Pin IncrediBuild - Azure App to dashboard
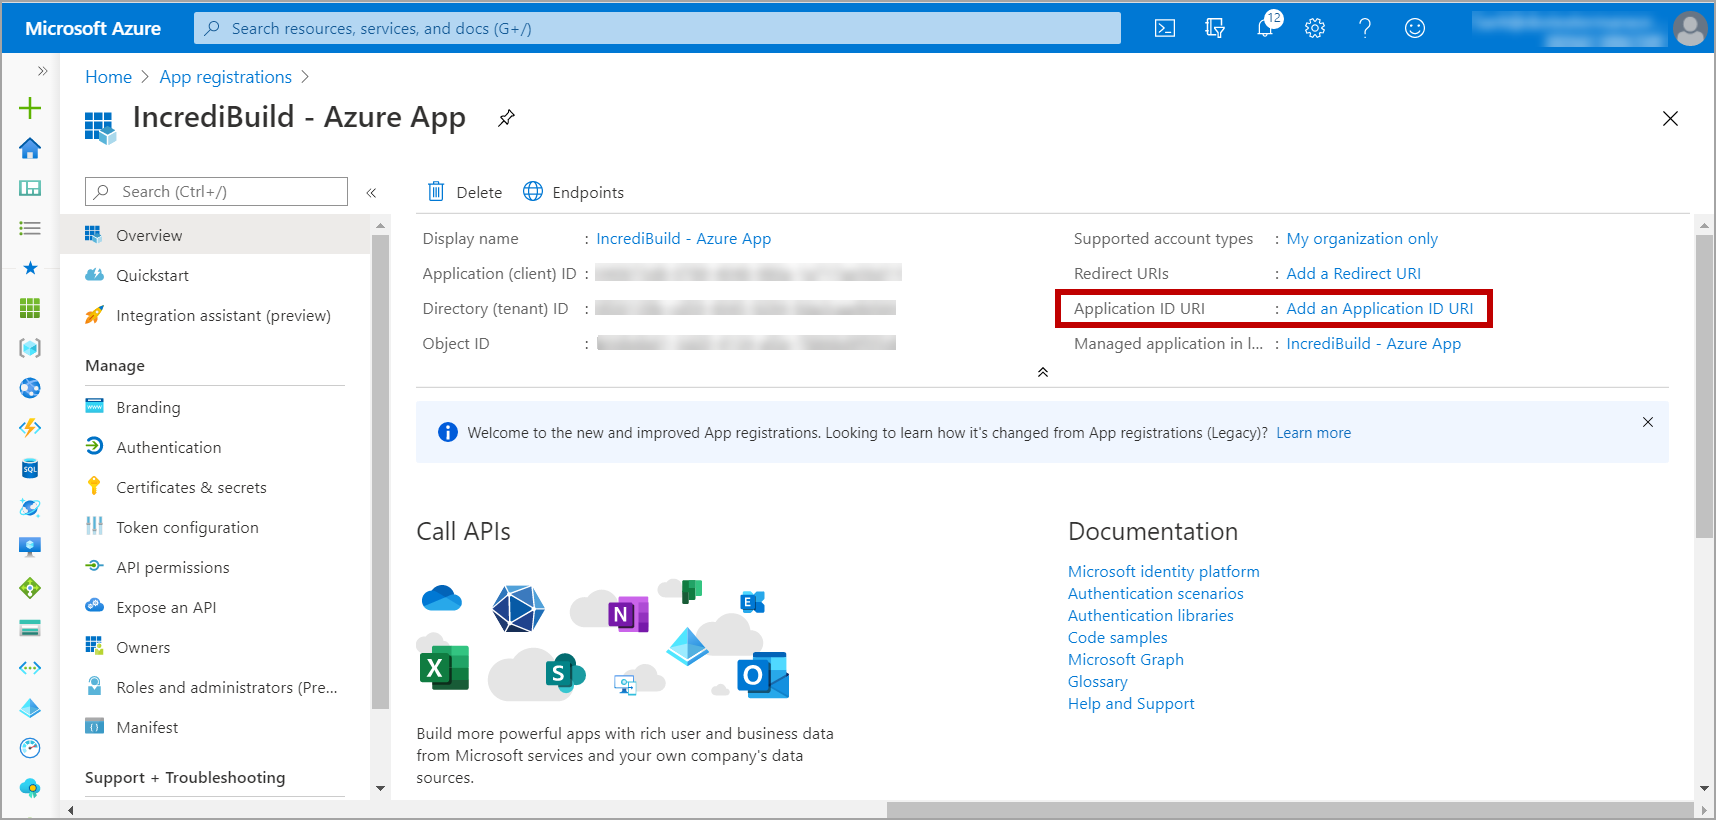 (x=507, y=118)
